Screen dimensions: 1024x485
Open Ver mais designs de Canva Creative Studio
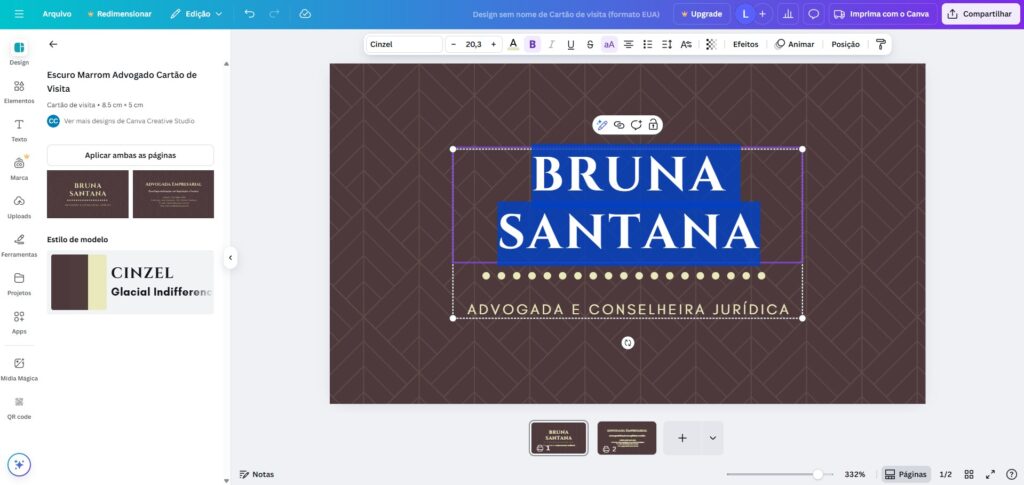[129, 121]
